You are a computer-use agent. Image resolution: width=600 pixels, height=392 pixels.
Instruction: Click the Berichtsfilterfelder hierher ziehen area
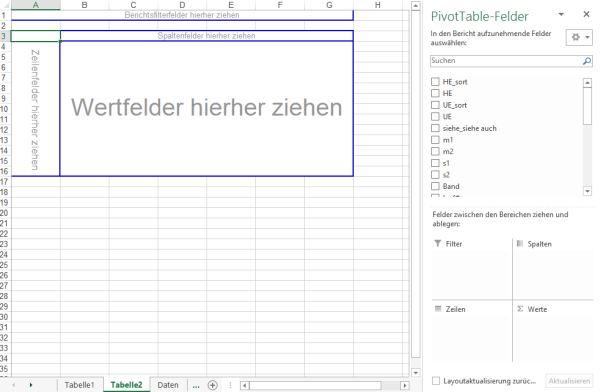click(182, 15)
